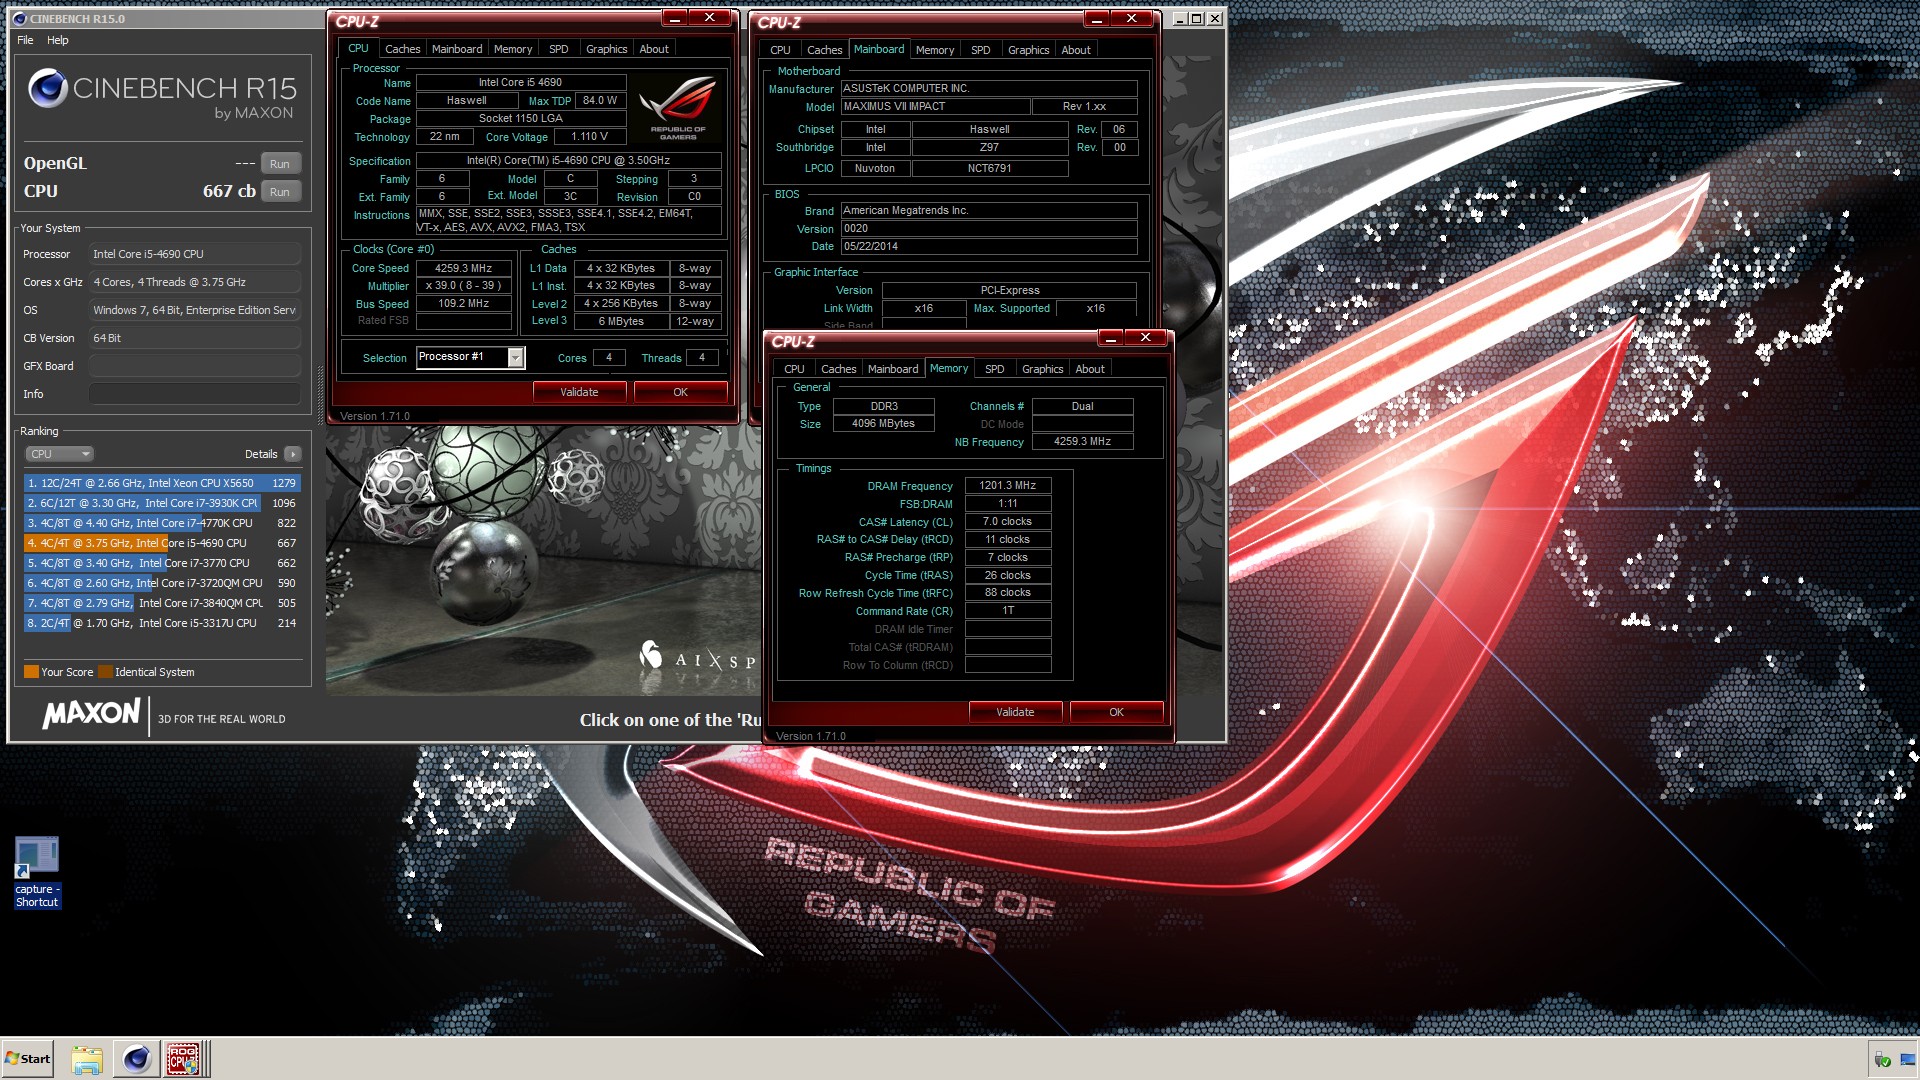The image size is (1920, 1080).
Task: Open About tab in CPU-Z Mainboard window
Action: [x=1076, y=50]
